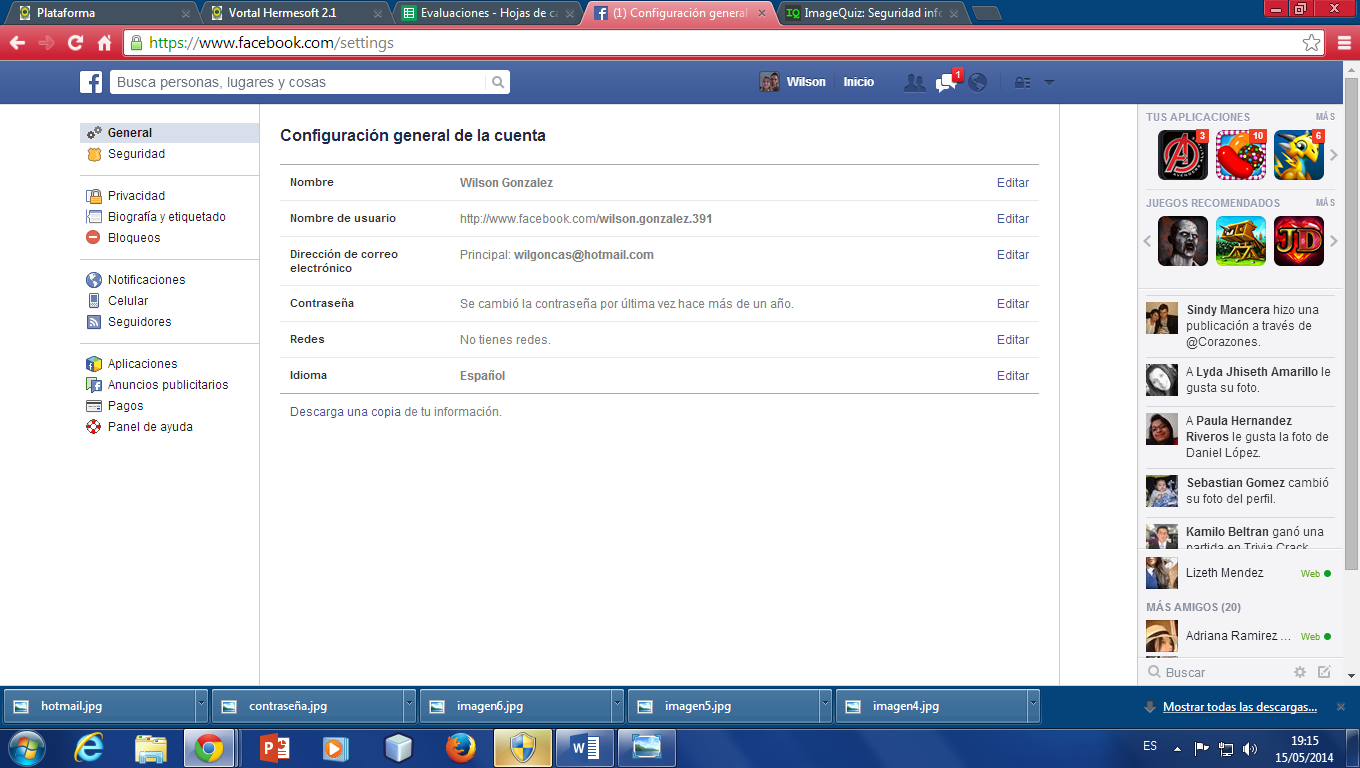This screenshot has height=768, width=1360.
Task: Edit the Contraseña row
Action: 1012,304
